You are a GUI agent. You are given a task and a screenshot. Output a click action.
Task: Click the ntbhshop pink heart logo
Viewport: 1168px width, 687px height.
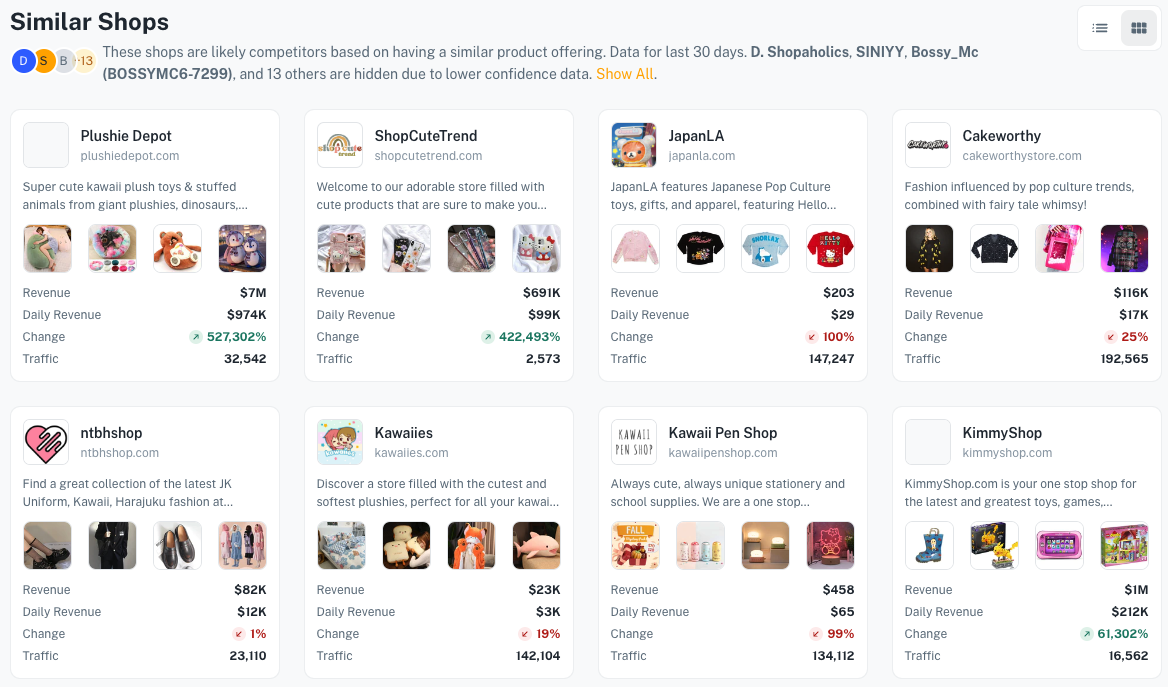(45, 442)
